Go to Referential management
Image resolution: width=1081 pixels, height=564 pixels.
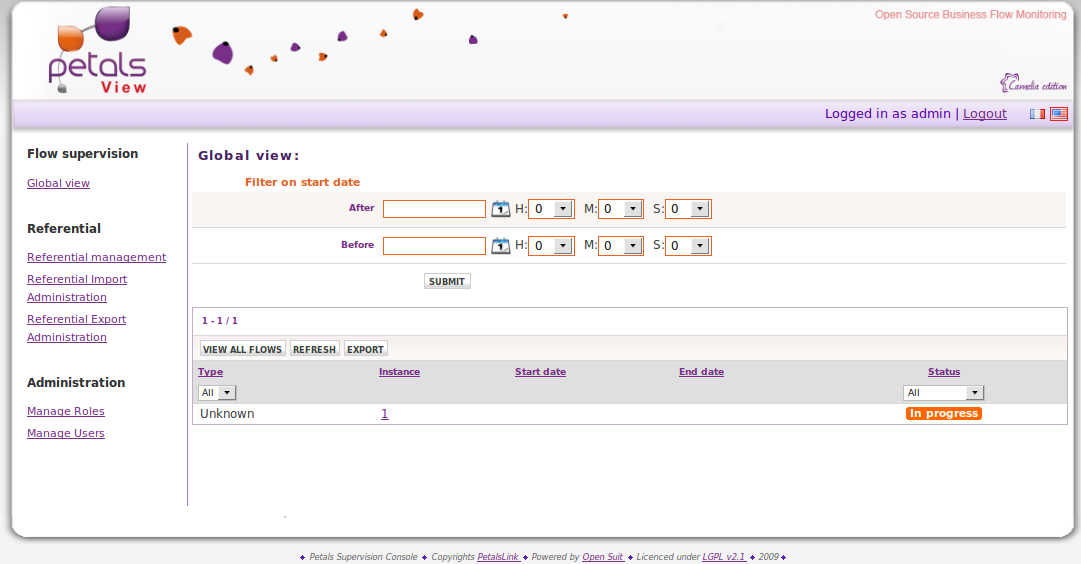coord(96,258)
